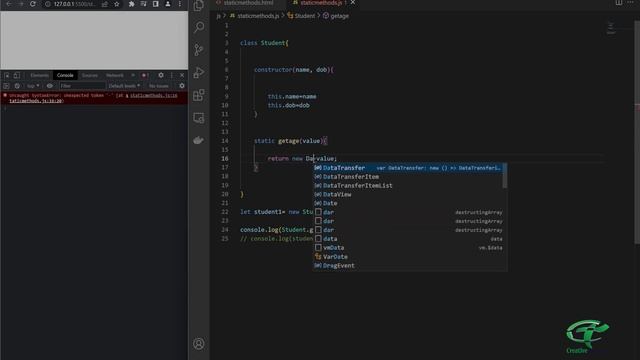Select DataTransferItem suggestion
The width and height of the screenshot is (640, 360).
[x=408, y=177]
